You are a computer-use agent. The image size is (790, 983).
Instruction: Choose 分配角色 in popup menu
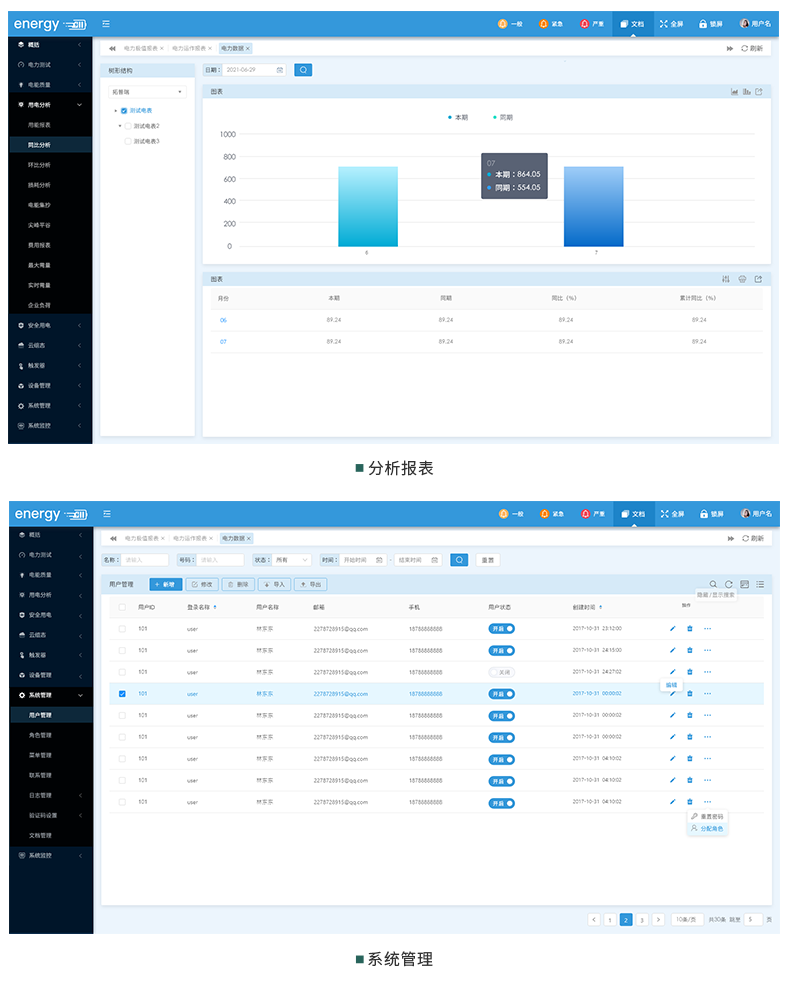pos(707,829)
